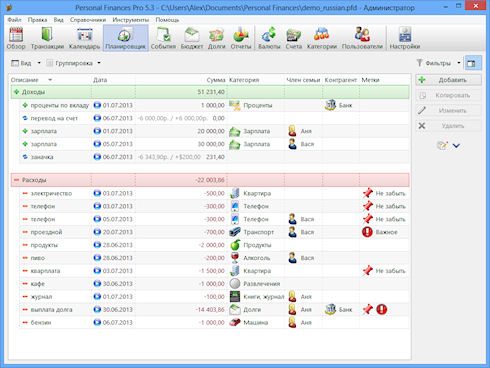
Task: Click red alert icon in выплата долга row
Action: (381, 309)
